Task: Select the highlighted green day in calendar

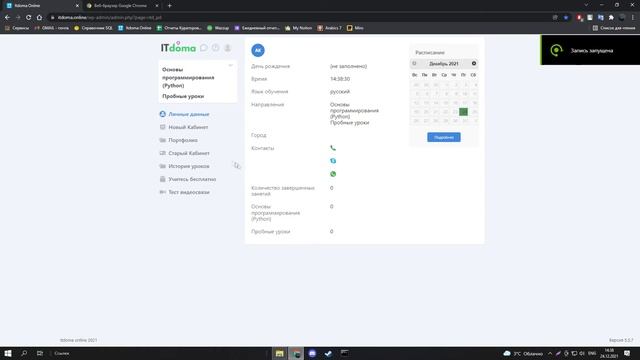Action: [463, 112]
